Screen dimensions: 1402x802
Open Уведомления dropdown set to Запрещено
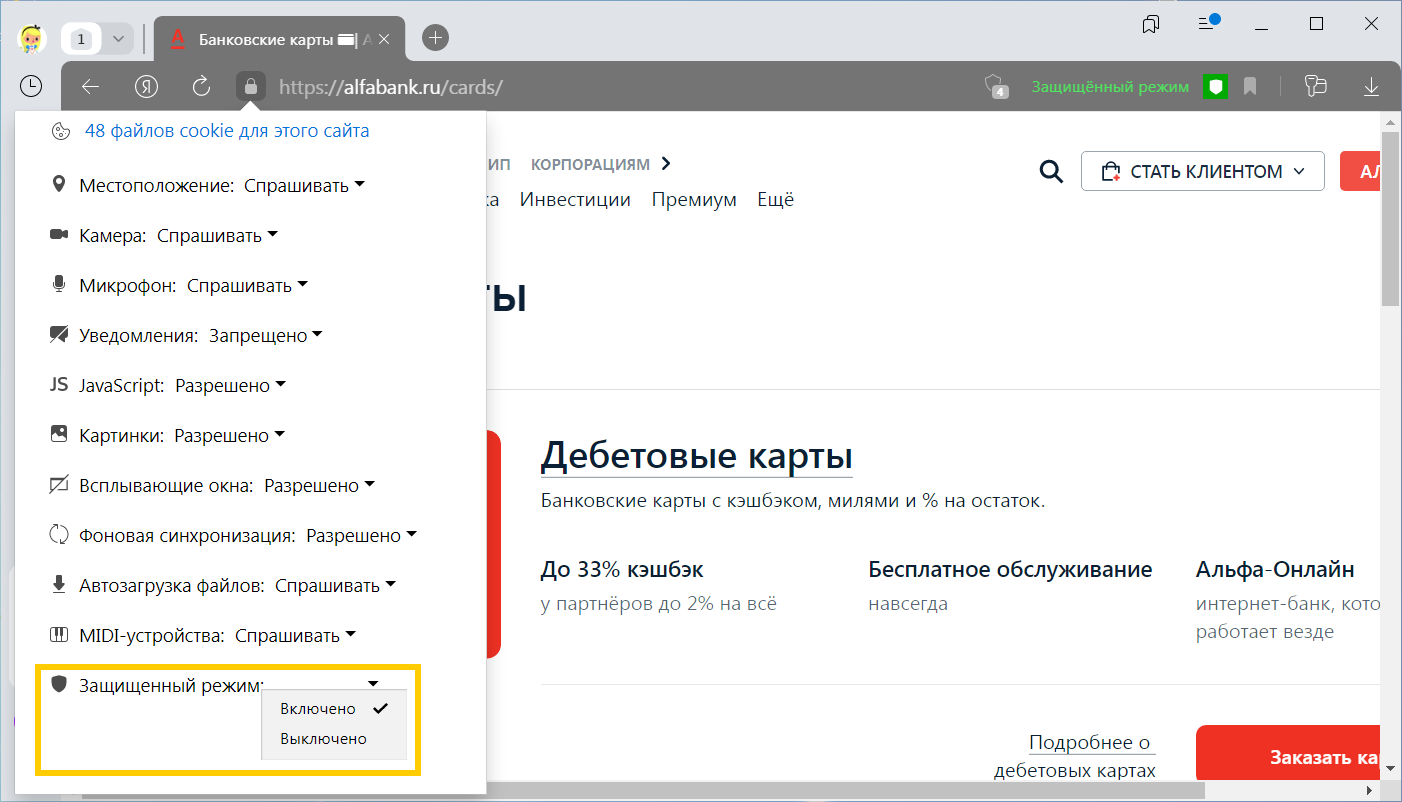(265, 335)
